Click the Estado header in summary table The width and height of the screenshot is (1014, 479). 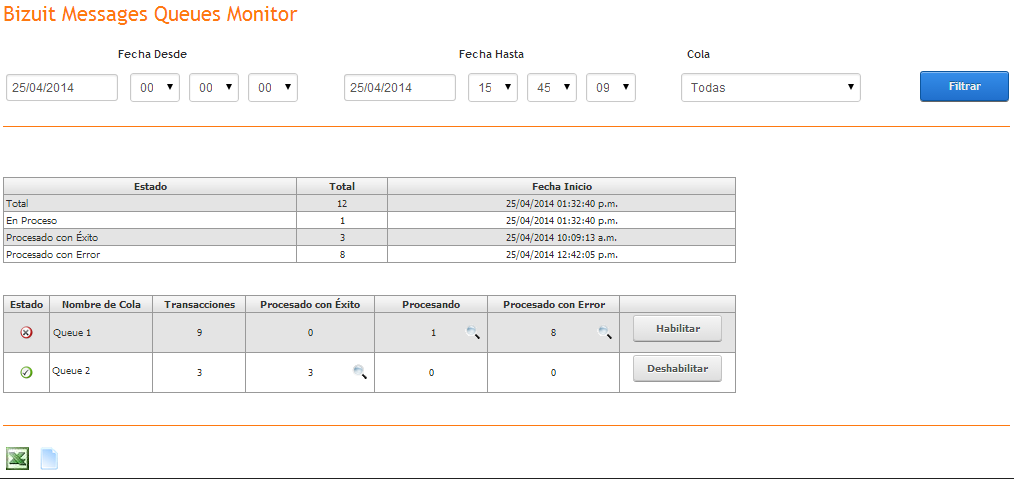click(150, 186)
